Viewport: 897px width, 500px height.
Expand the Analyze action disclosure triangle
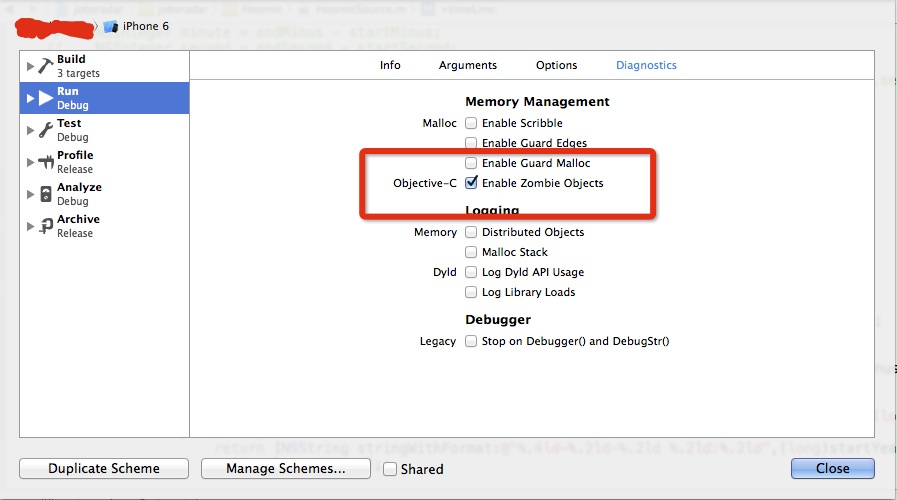click(x=30, y=194)
